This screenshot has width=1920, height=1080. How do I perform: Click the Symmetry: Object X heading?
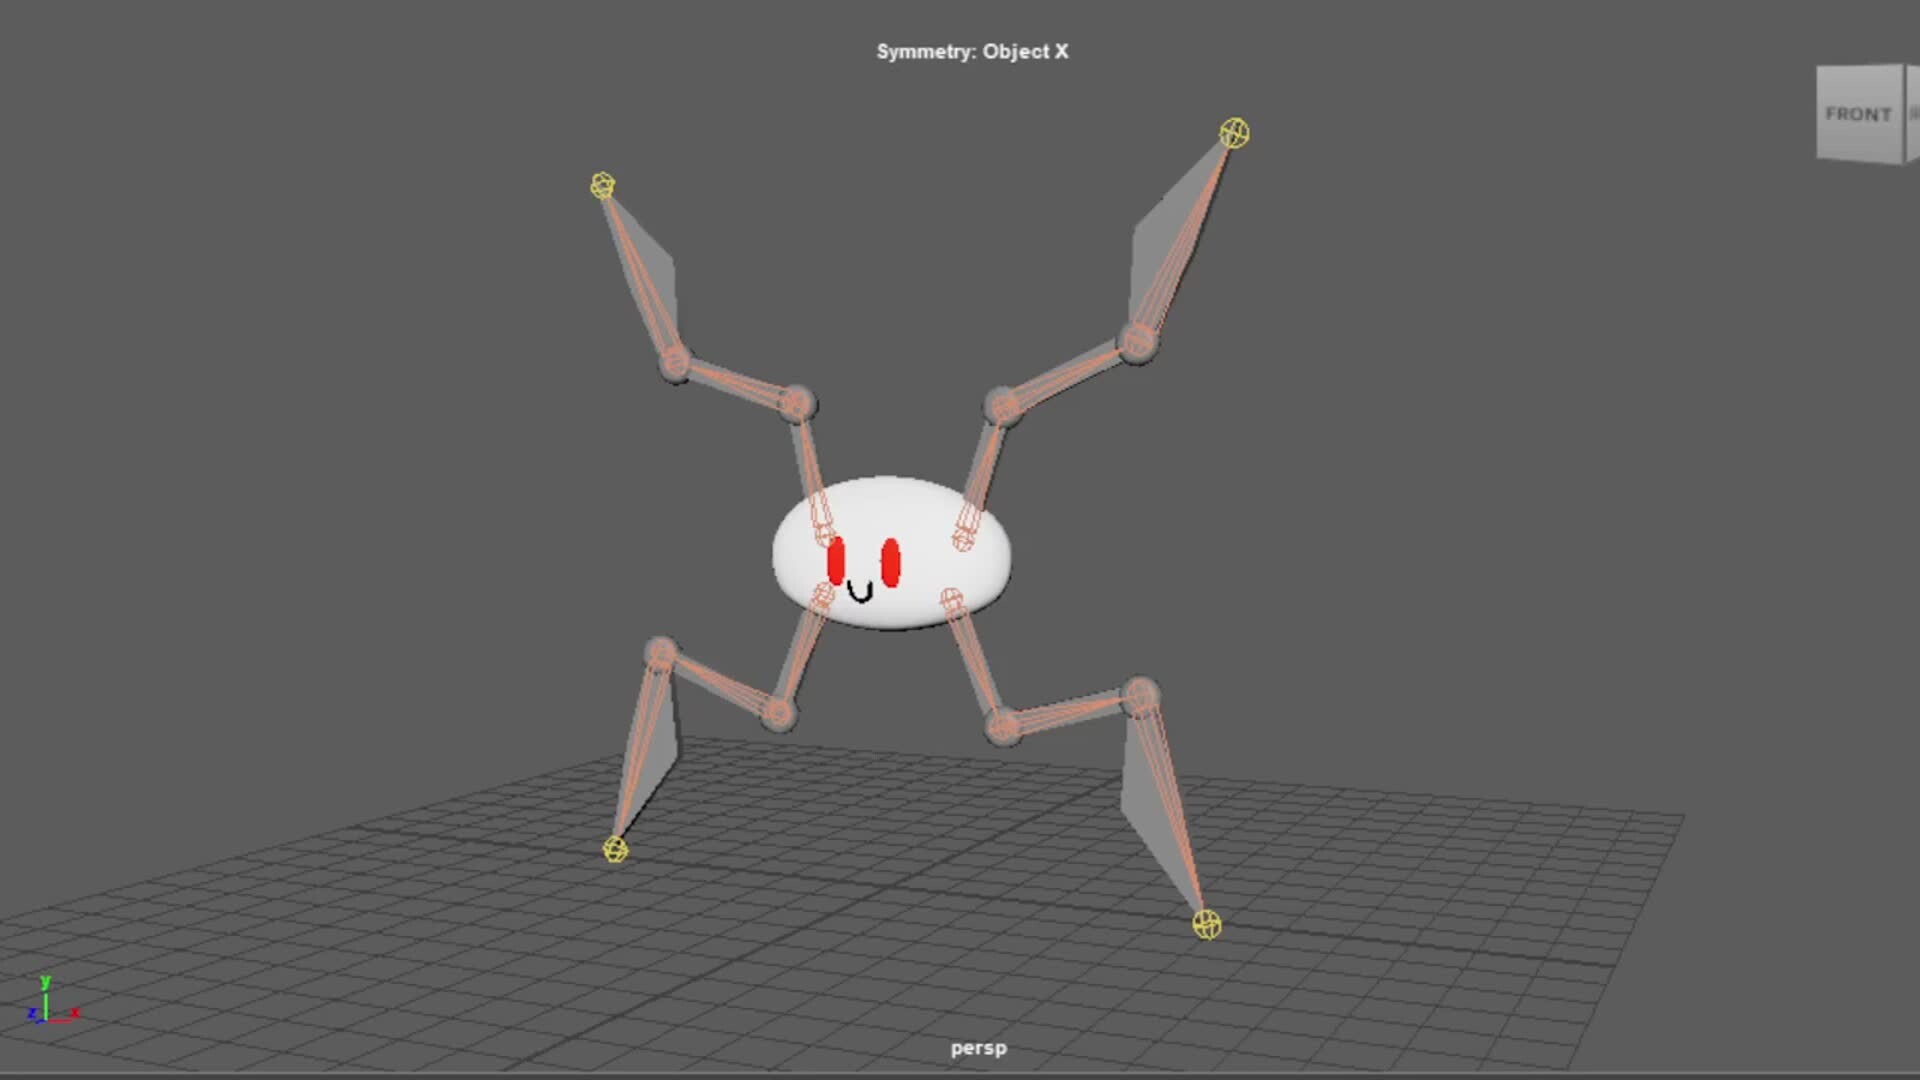[x=973, y=51]
